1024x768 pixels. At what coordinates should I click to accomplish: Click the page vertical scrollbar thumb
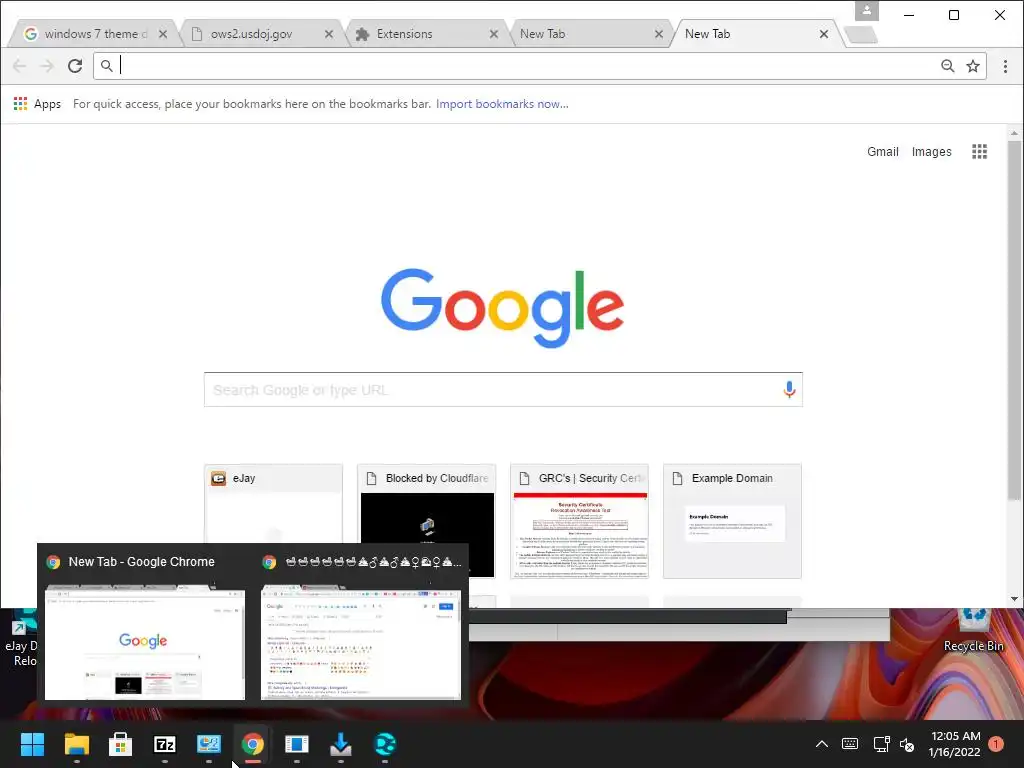(x=1014, y=320)
